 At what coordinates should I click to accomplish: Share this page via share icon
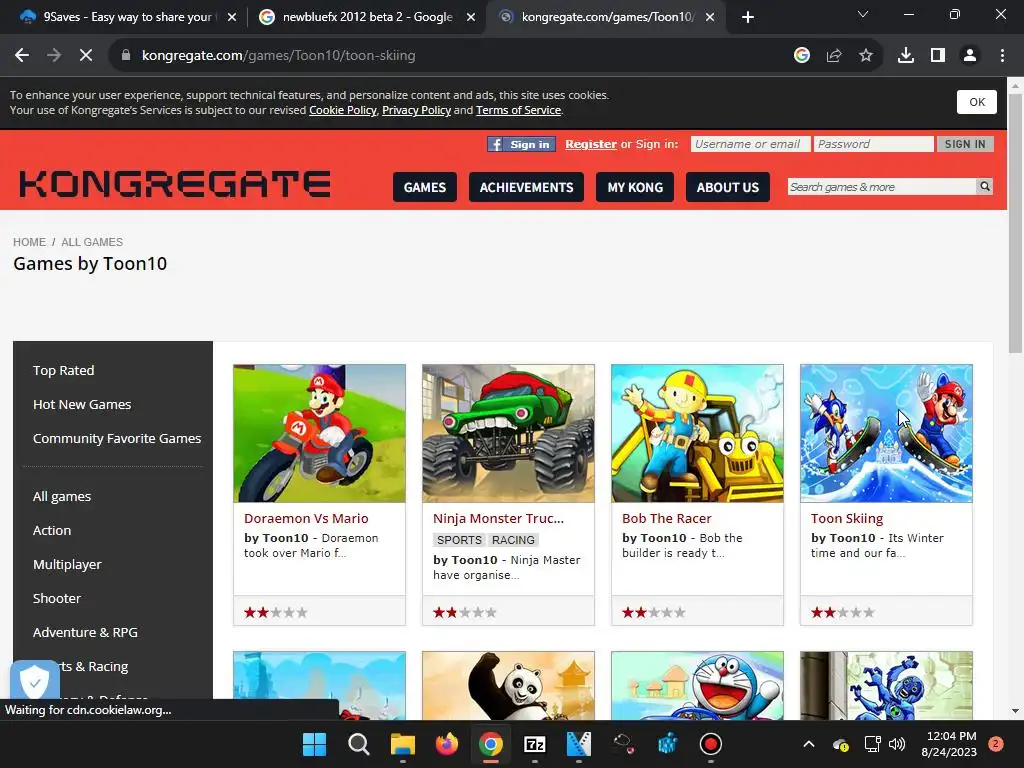(x=834, y=56)
